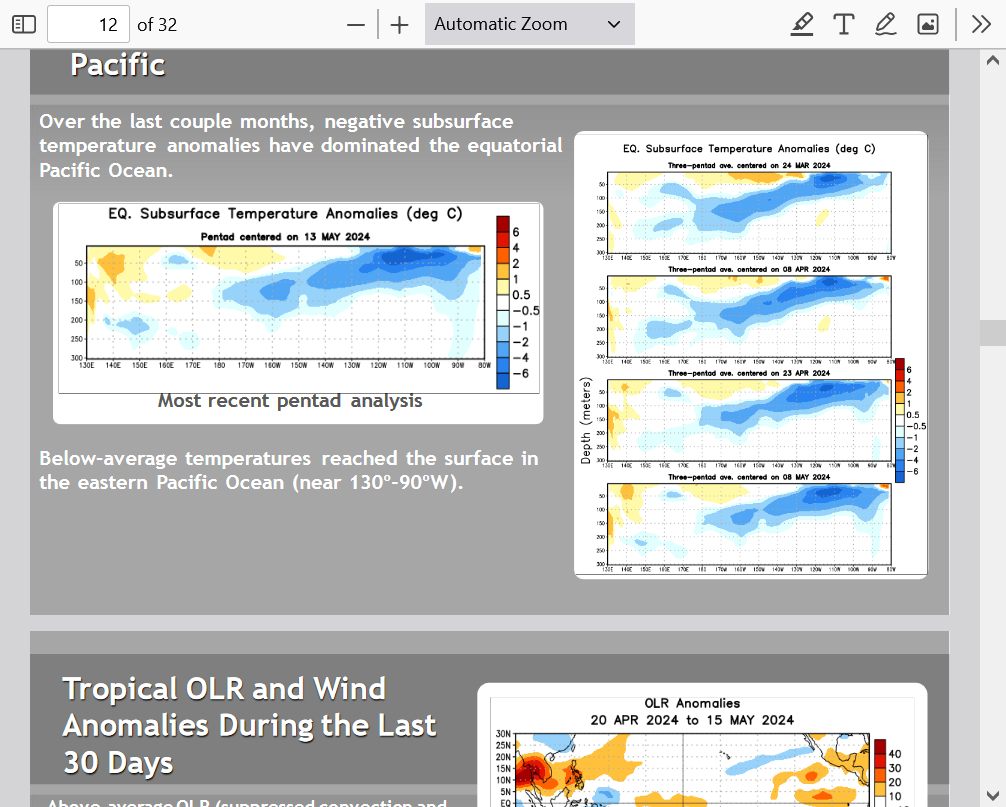The width and height of the screenshot is (1006, 807).
Task: Open the Automatic Zoom dropdown
Action: (x=529, y=24)
